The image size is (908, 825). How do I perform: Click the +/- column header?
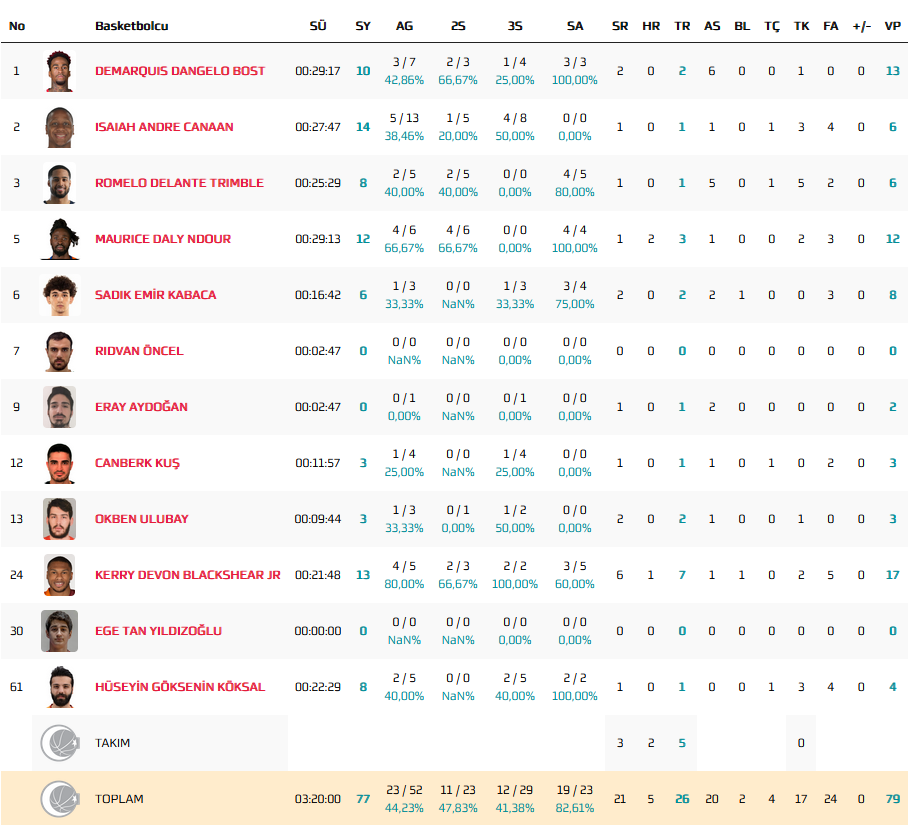point(861,26)
